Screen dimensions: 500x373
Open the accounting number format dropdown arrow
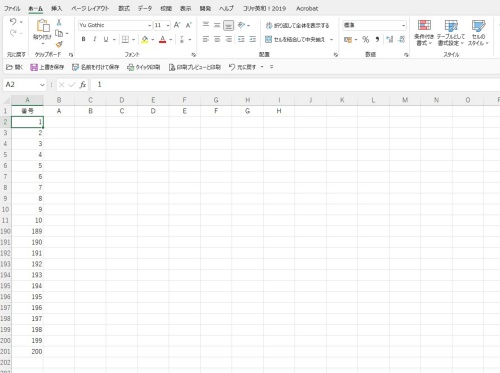pos(356,40)
